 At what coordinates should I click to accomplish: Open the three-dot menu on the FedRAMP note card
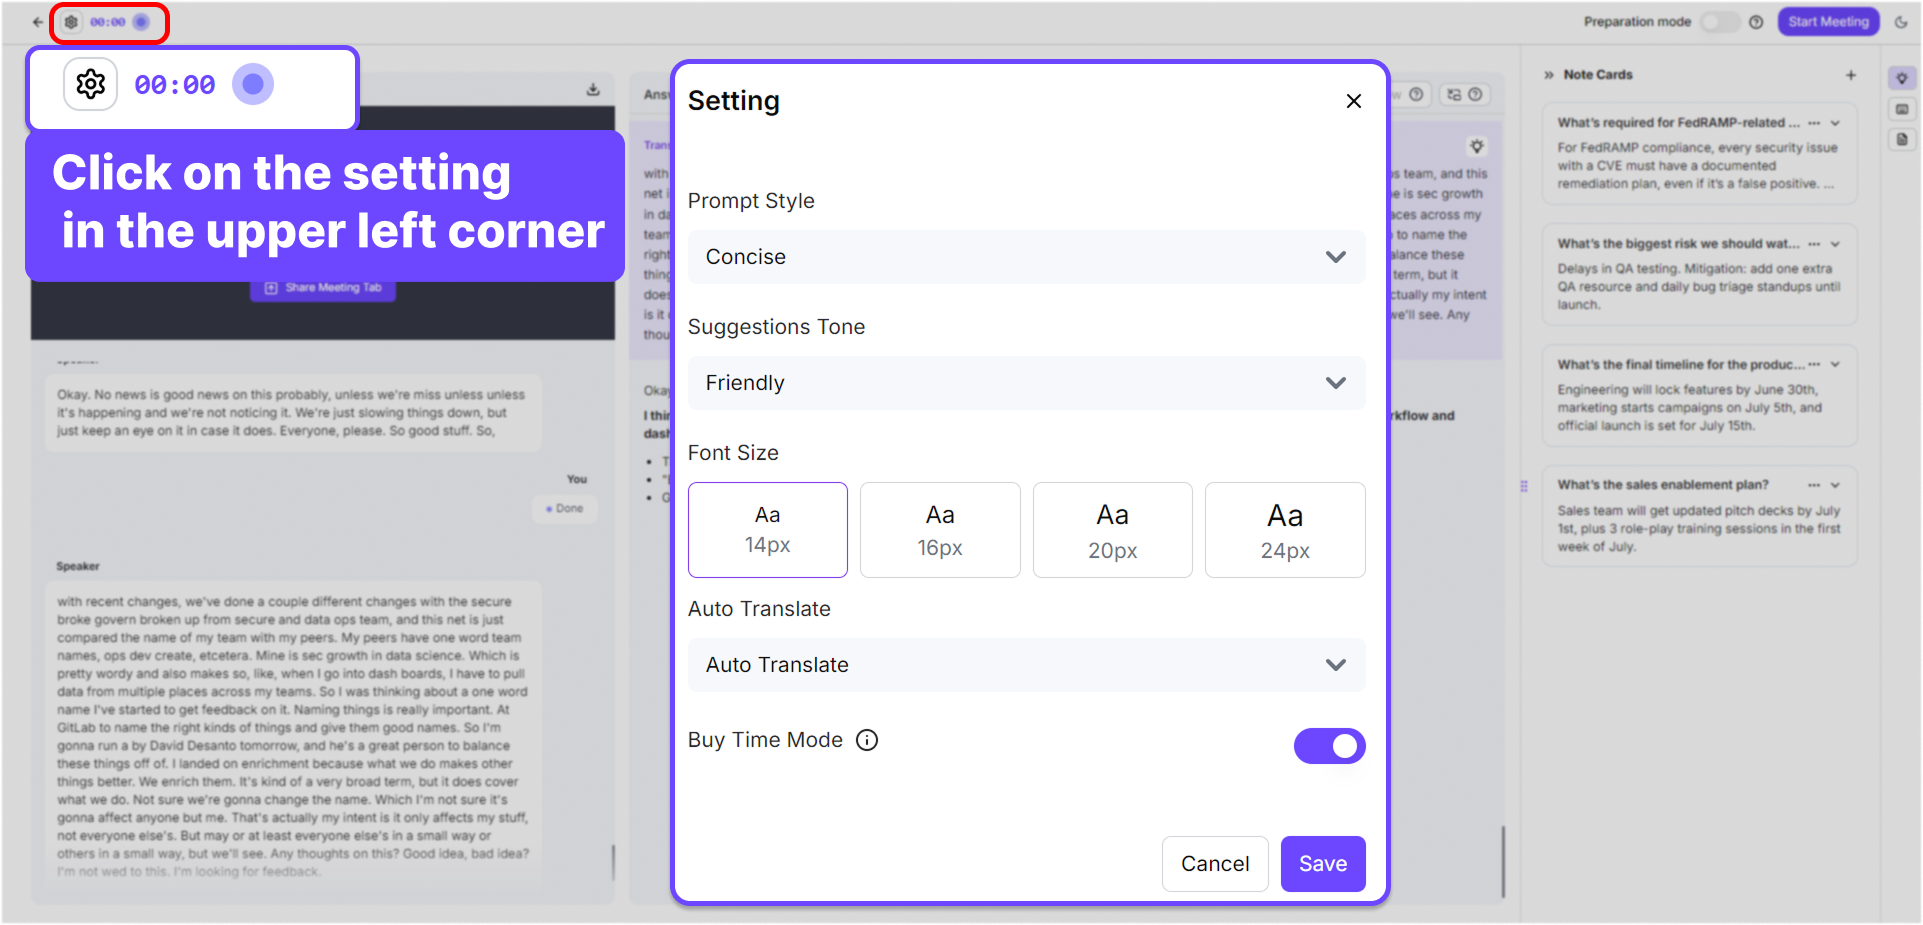click(1814, 123)
